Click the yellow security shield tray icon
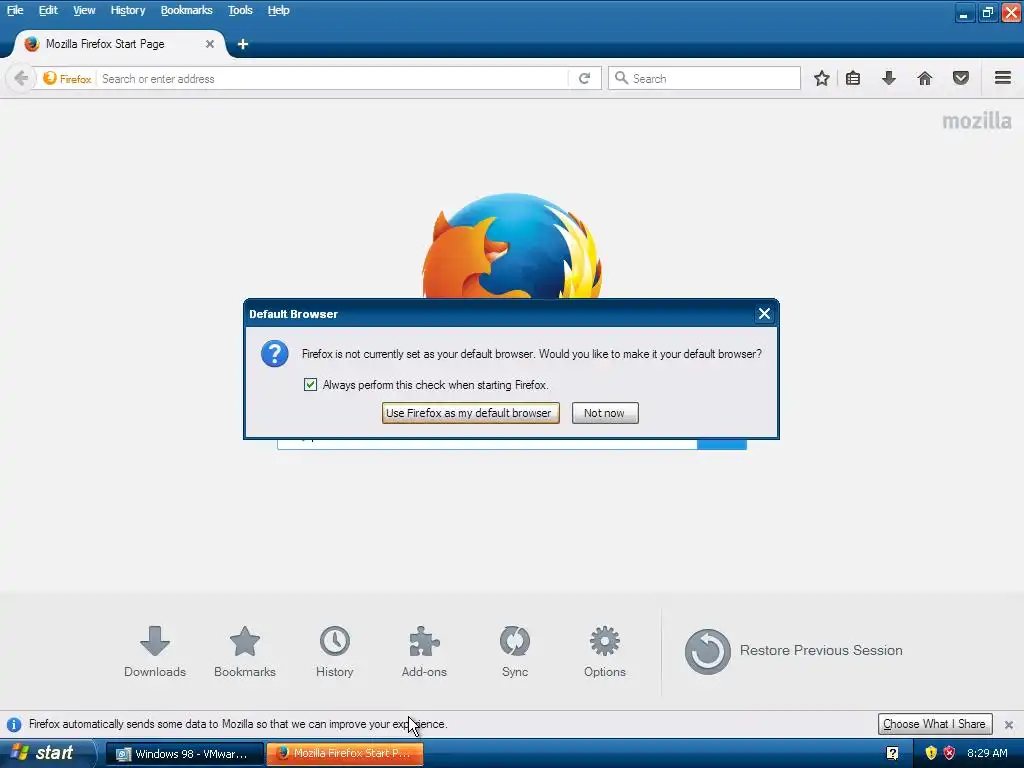Screen dimensions: 1024x768 pyautogui.click(x=931, y=753)
